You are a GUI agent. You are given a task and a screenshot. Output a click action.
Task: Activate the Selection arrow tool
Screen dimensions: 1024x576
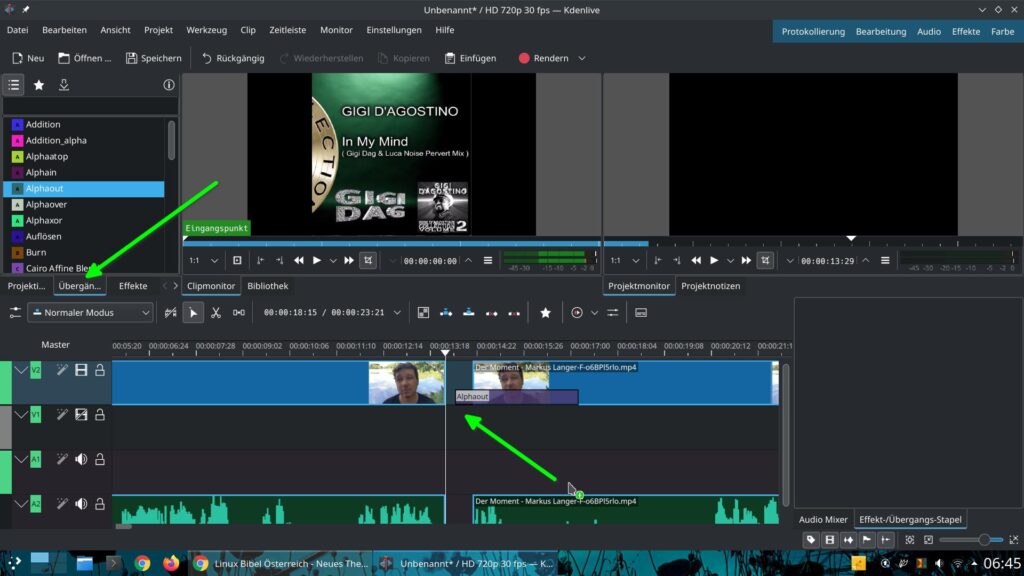(193, 313)
